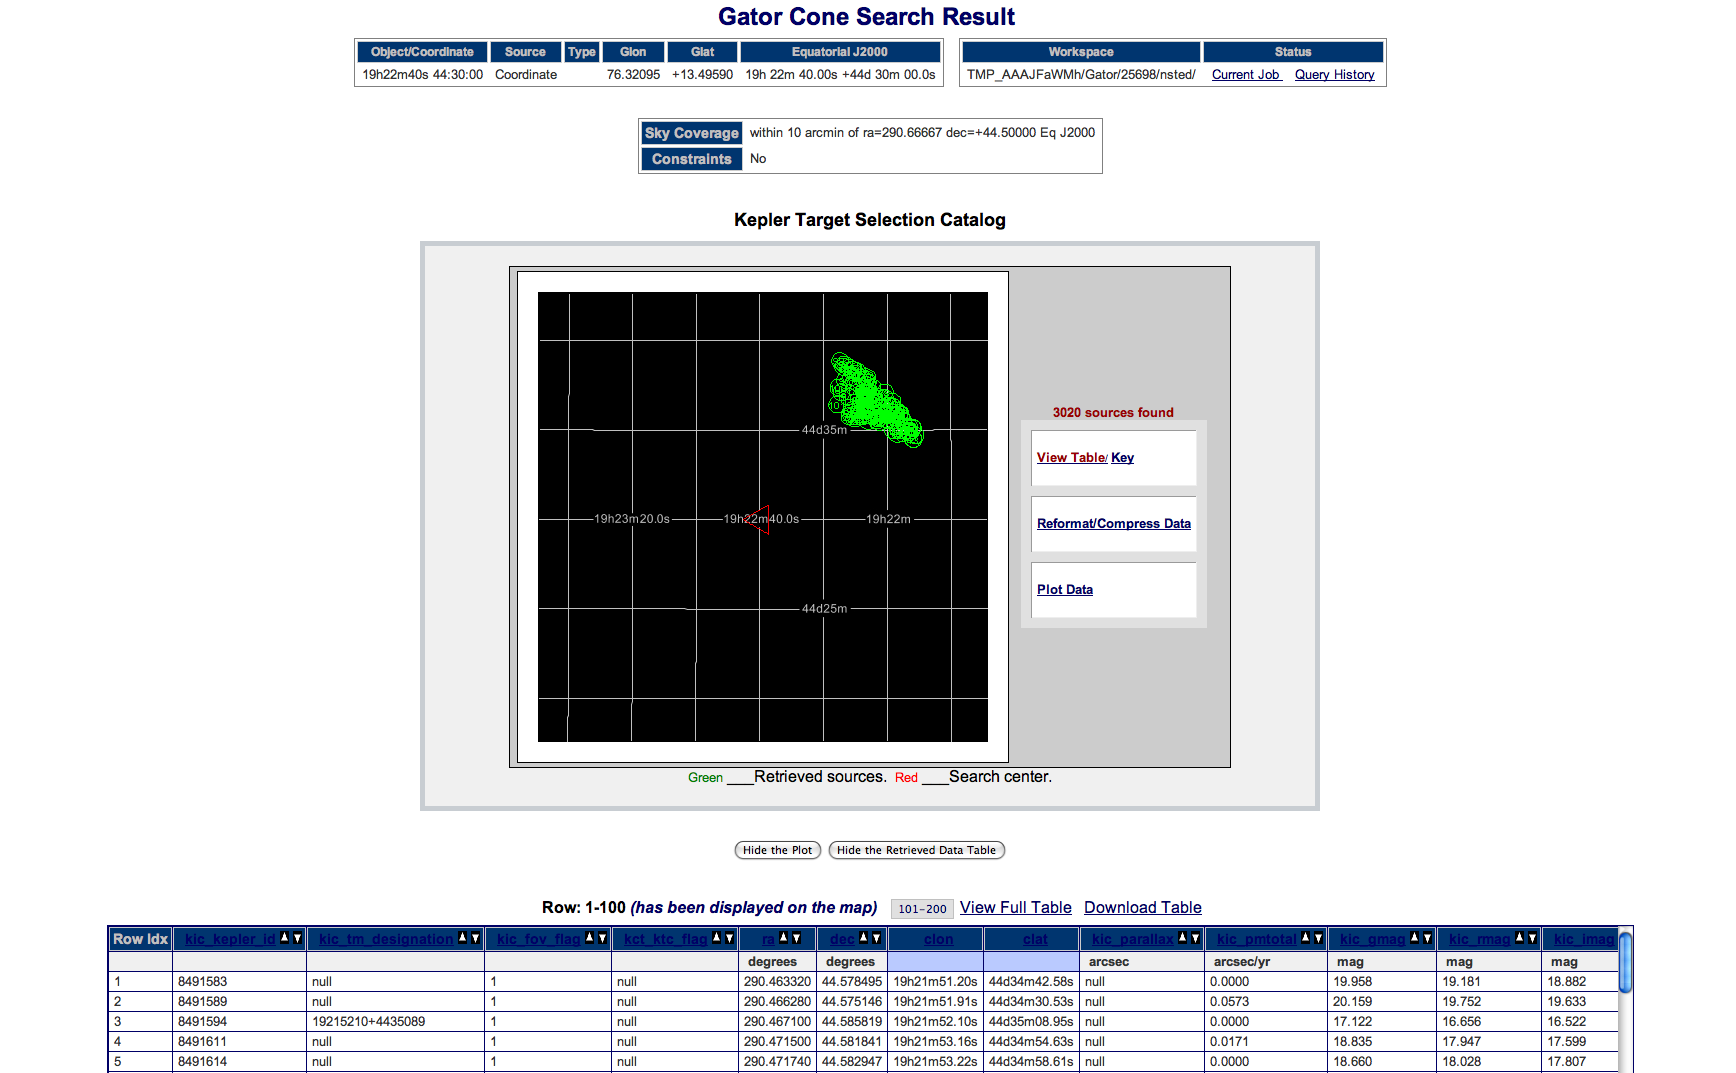Click clat column header link
The image size is (1736, 1073).
pyautogui.click(x=1035, y=939)
